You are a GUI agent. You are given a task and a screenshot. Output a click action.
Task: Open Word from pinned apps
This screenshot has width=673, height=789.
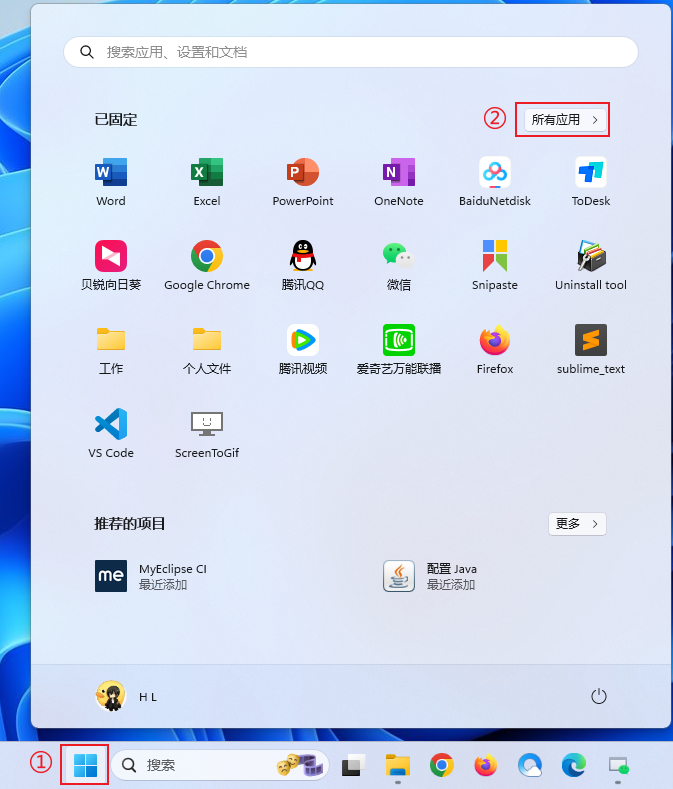[111, 182]
